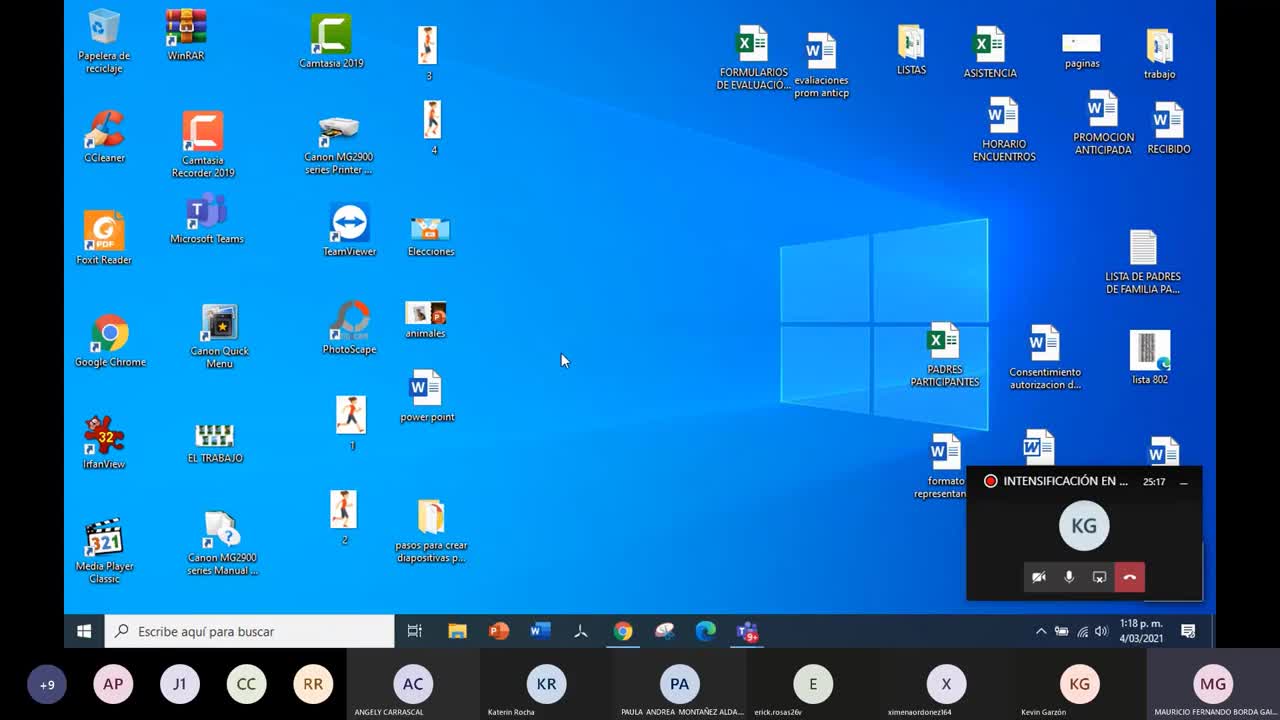Image resolution: width=1280 pixels, height=720 pixels.
Task: Open Microsoft Edge from the taskbar
Action: click(706, 631)
